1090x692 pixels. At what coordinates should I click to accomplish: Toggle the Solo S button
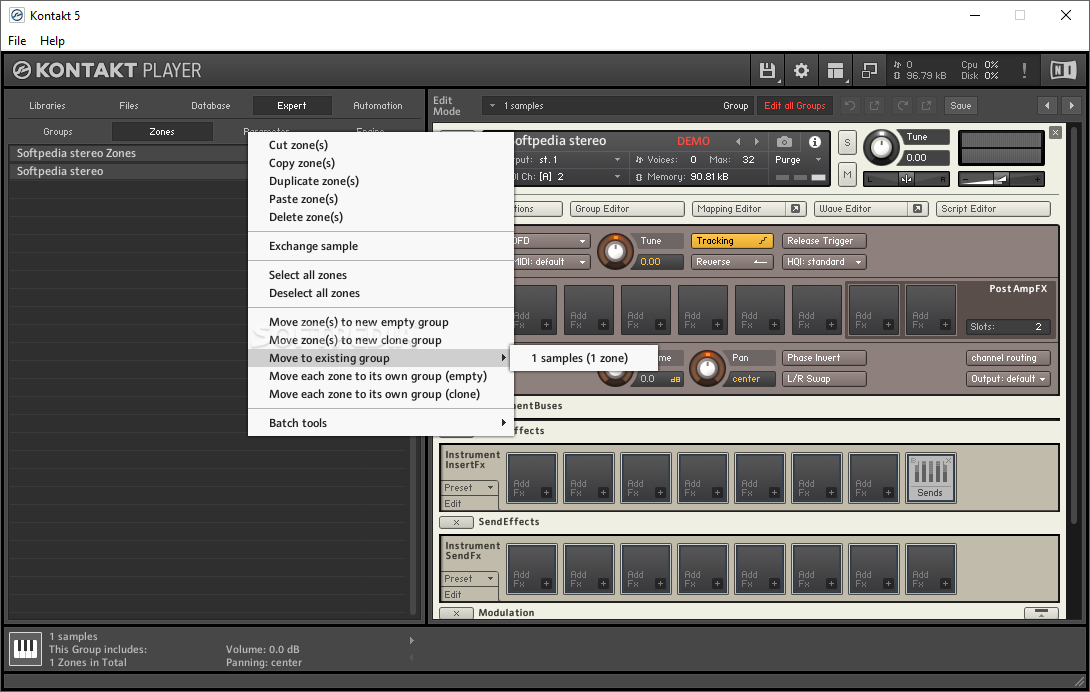[x=847, y=143]
